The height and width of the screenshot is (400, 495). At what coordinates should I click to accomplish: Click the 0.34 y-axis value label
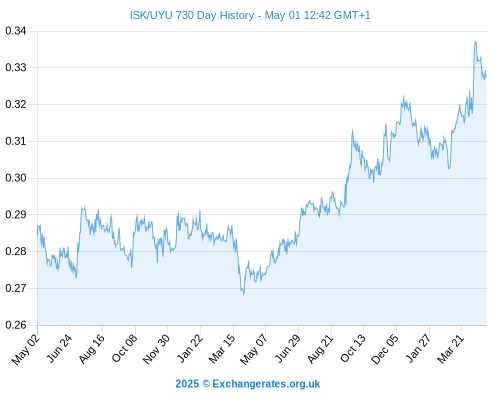coord(15,31)
